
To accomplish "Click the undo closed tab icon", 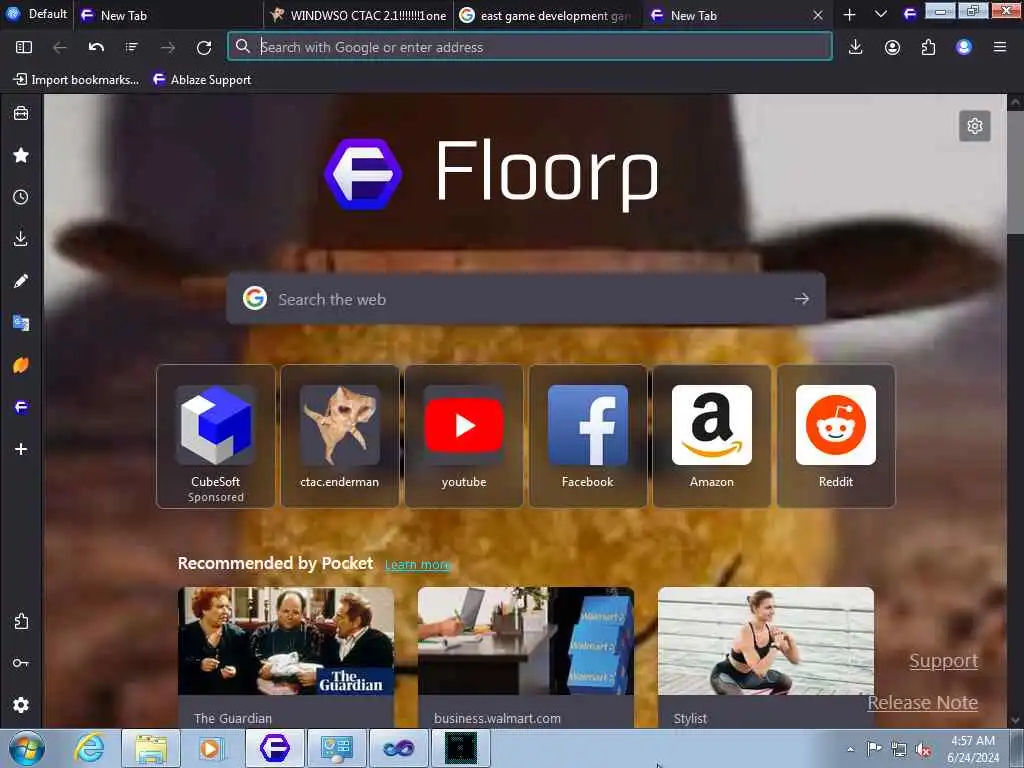I will pos(96,47).
